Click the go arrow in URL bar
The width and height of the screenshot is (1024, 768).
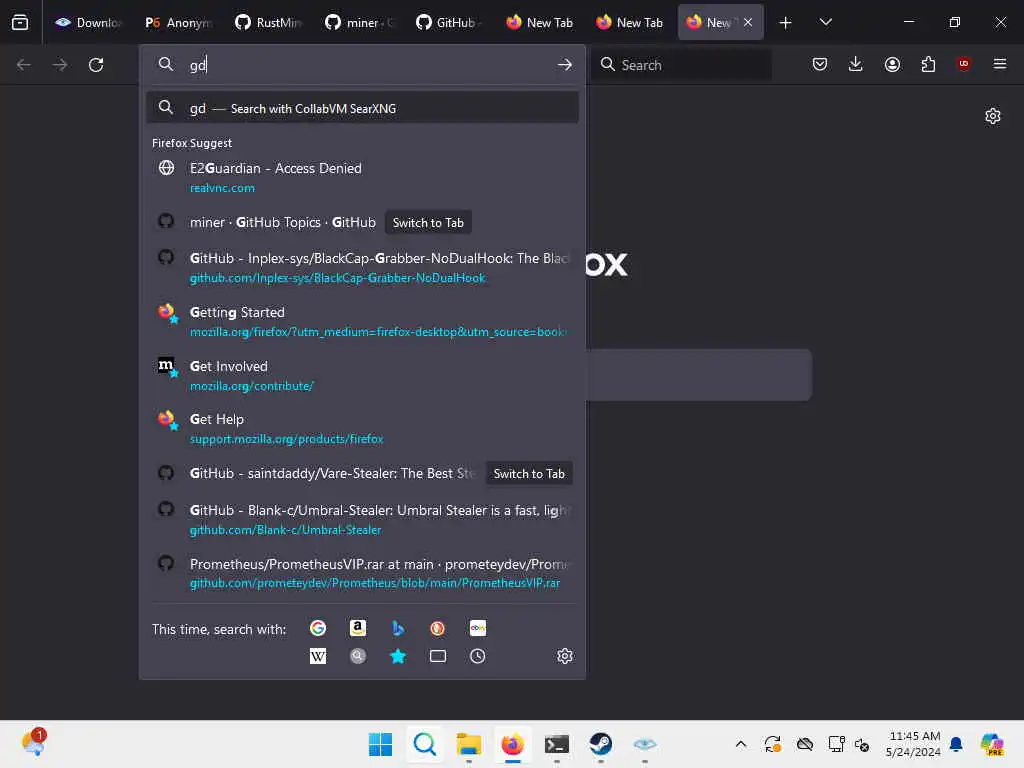pyautogui.click(x=565, y=65)
